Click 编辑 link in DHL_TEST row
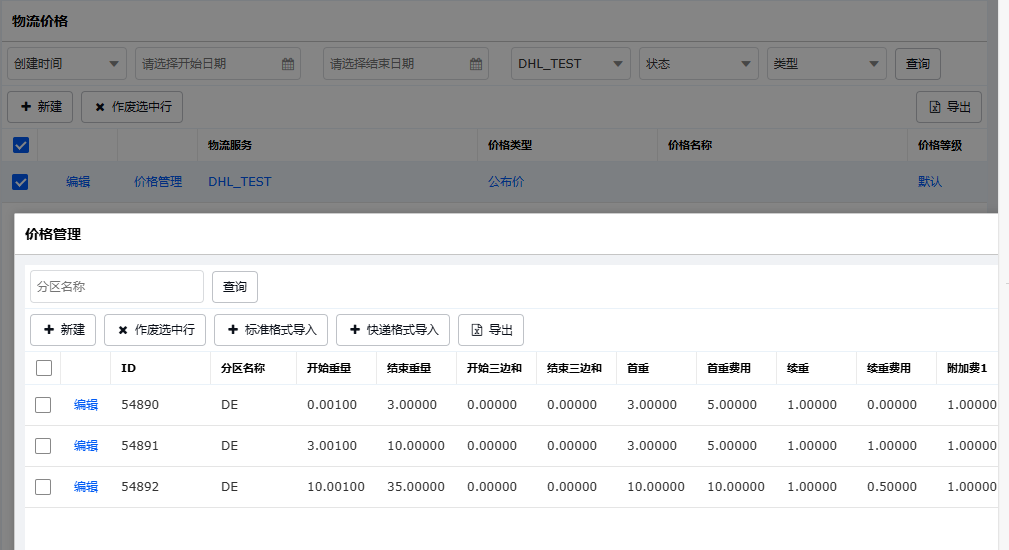This screenshot has height=550, width=1009. coord(78,182)
